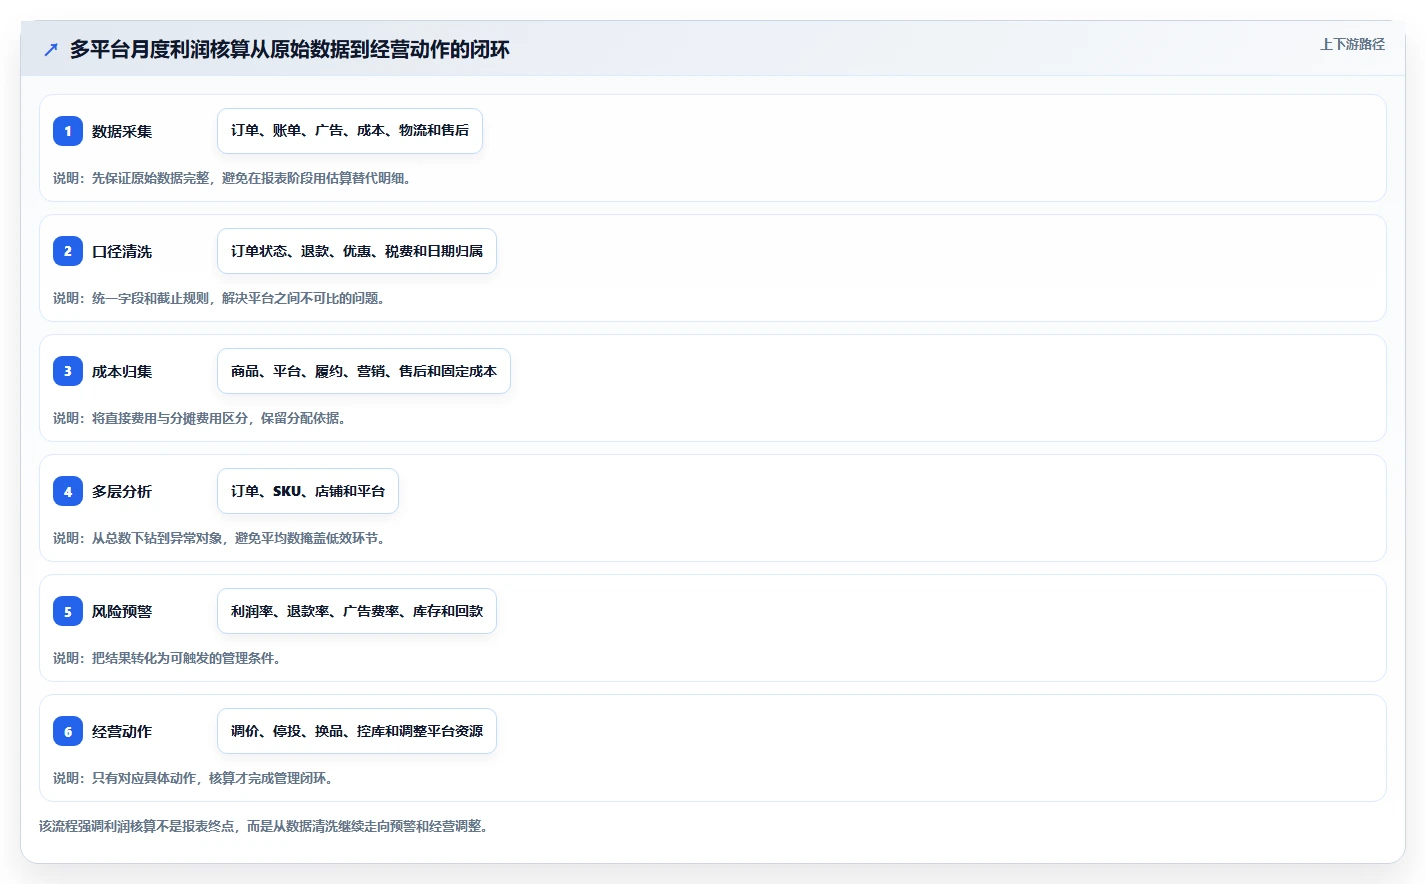Select the 利润率、退款率、广告费率、库存和回款 chip
The image size is (1426, 884).
point(357,611)
